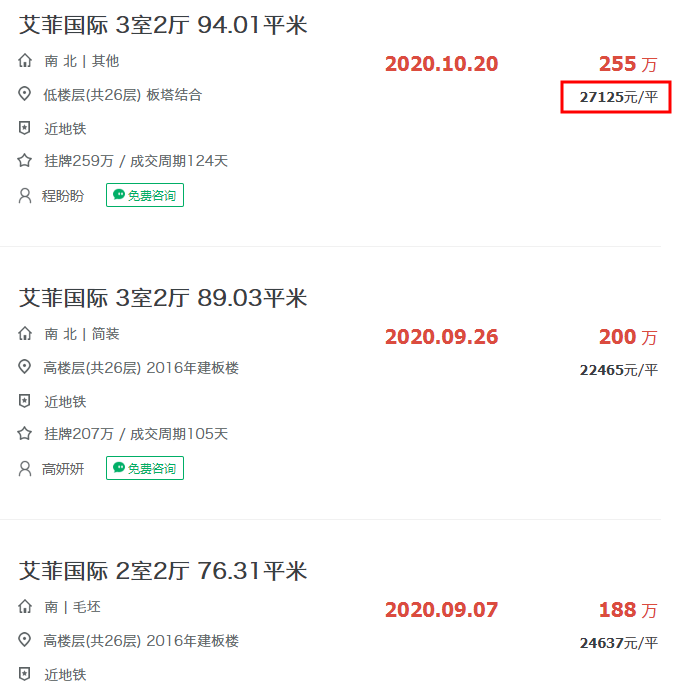Click agent name 程盼盼
The image size is (684, 685).
[x=63, y=196]
